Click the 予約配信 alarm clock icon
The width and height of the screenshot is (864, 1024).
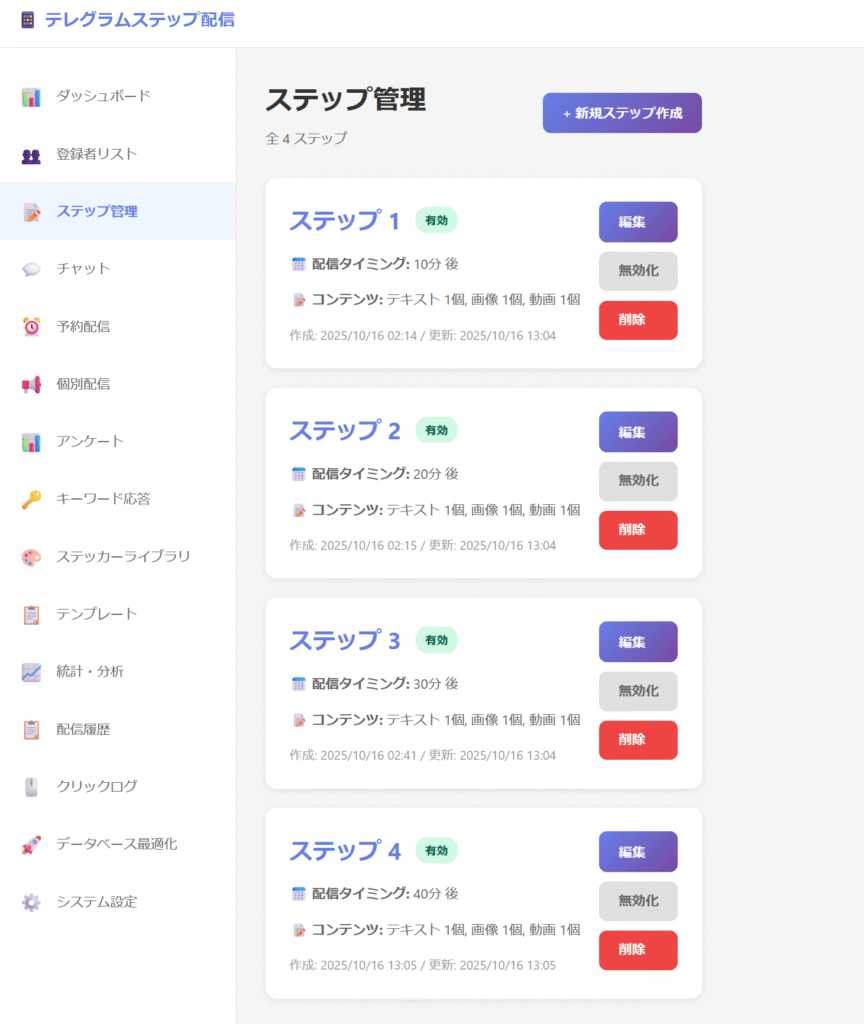[x=31, y=327]
